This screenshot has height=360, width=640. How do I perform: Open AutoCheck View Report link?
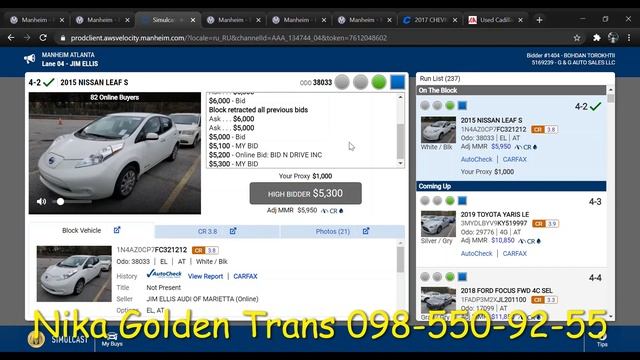[x=205, y=276]
